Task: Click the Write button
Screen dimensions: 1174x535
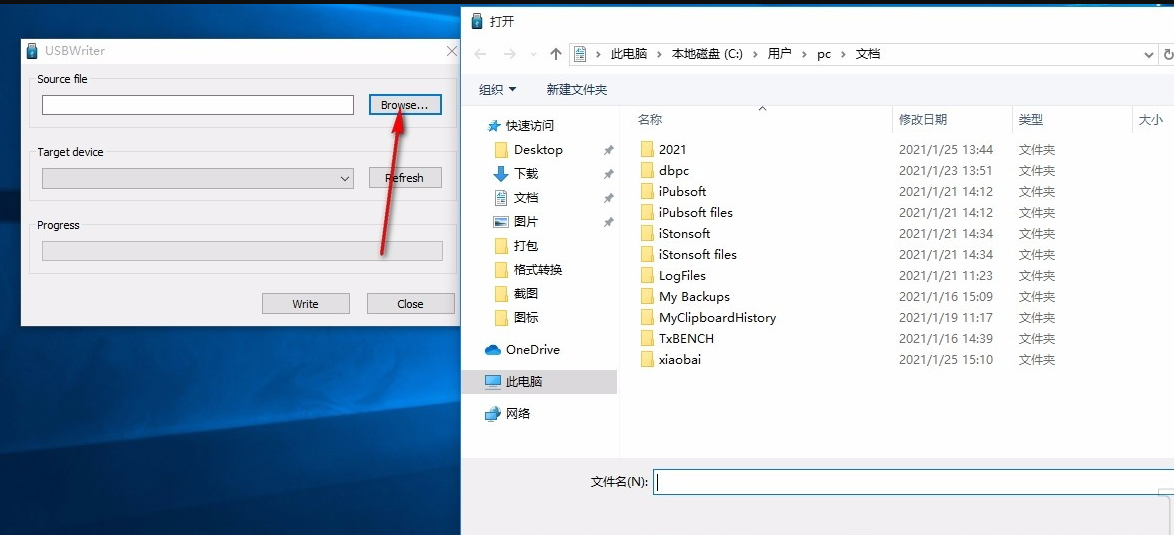Action: [305, 304]
